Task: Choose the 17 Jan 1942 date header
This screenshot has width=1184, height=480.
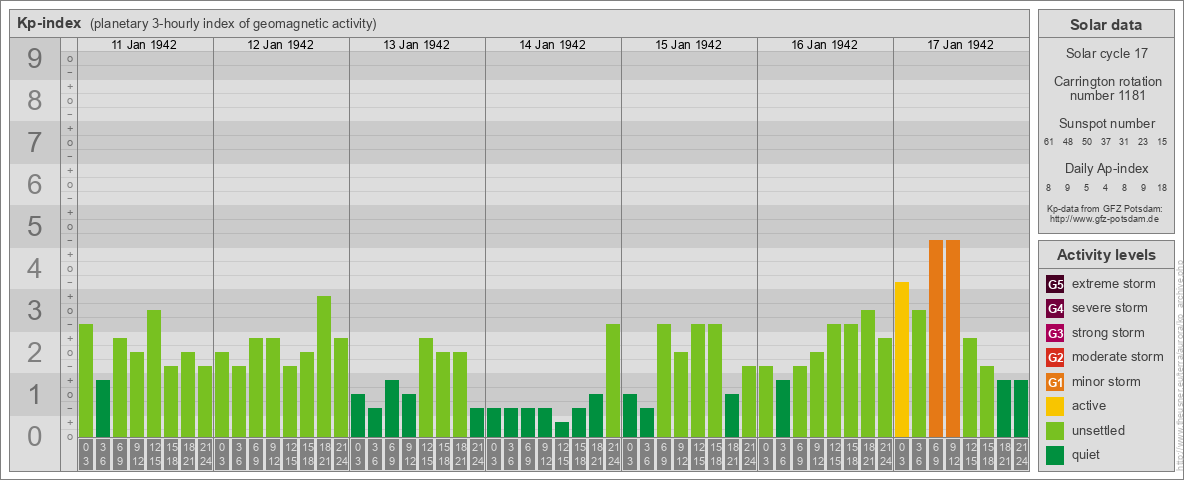Action: click(961, 45)
